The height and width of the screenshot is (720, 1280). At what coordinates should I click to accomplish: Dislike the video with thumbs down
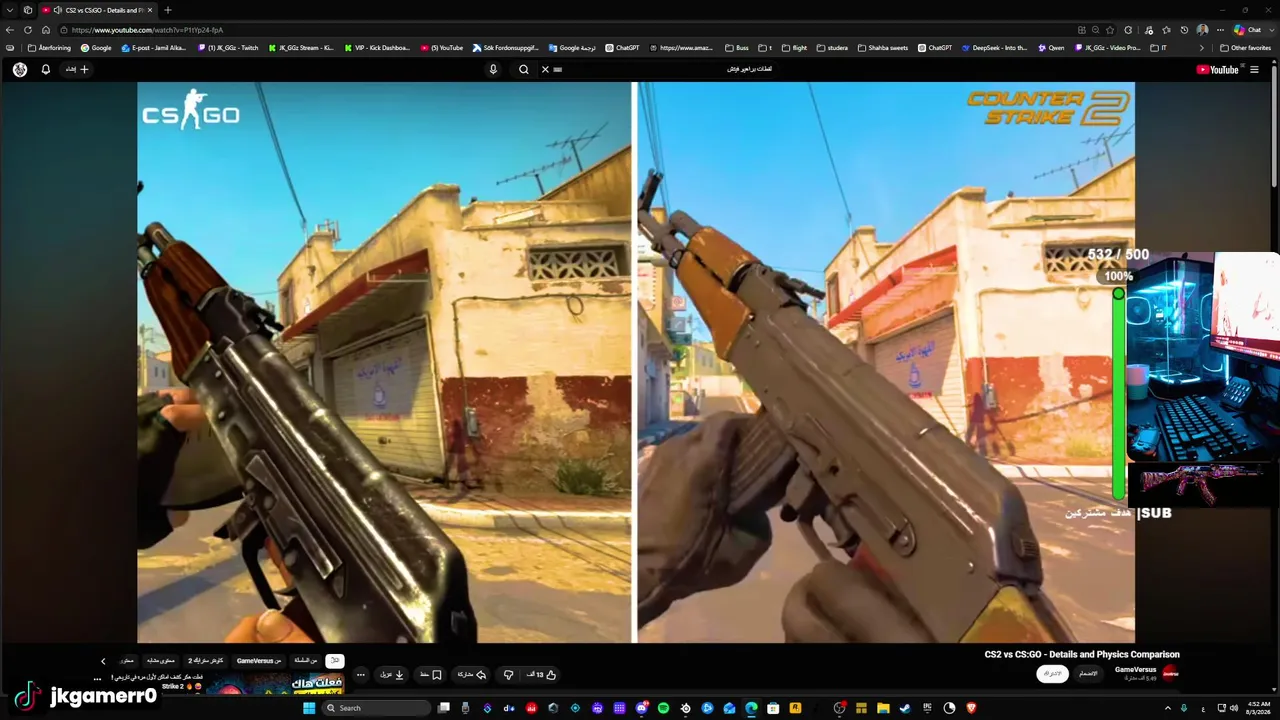pos(509,674)
